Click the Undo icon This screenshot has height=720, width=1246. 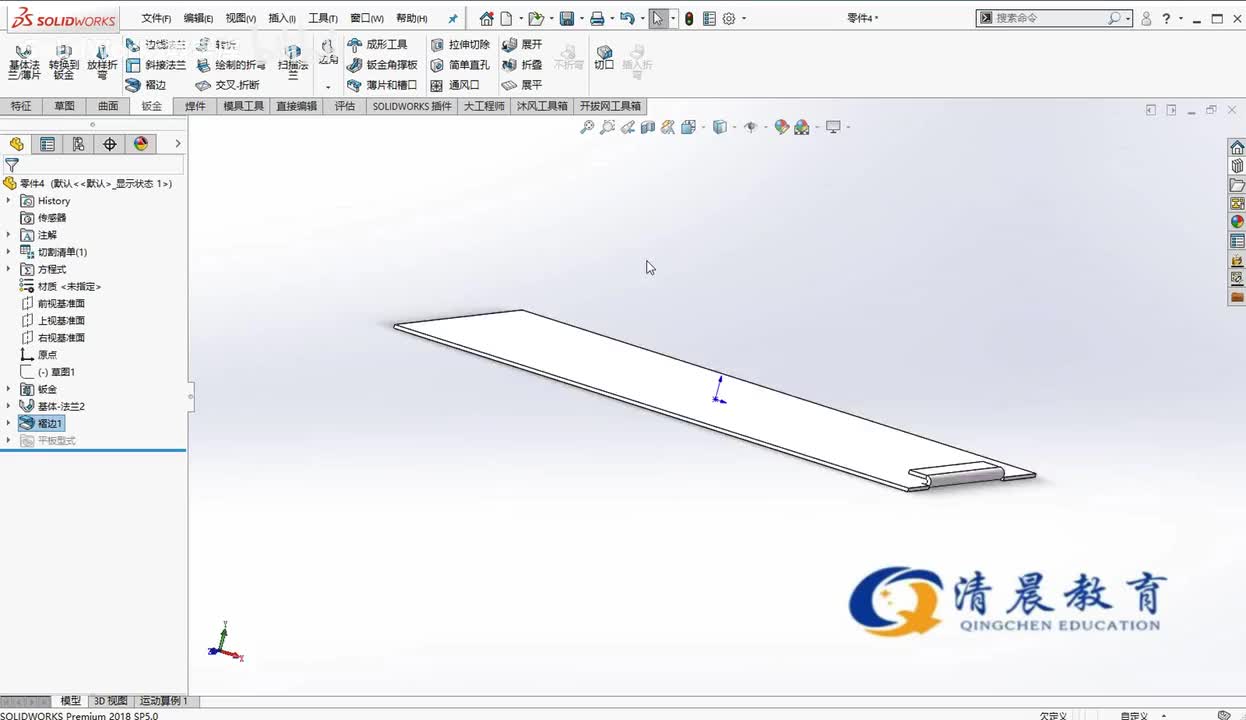627,18
